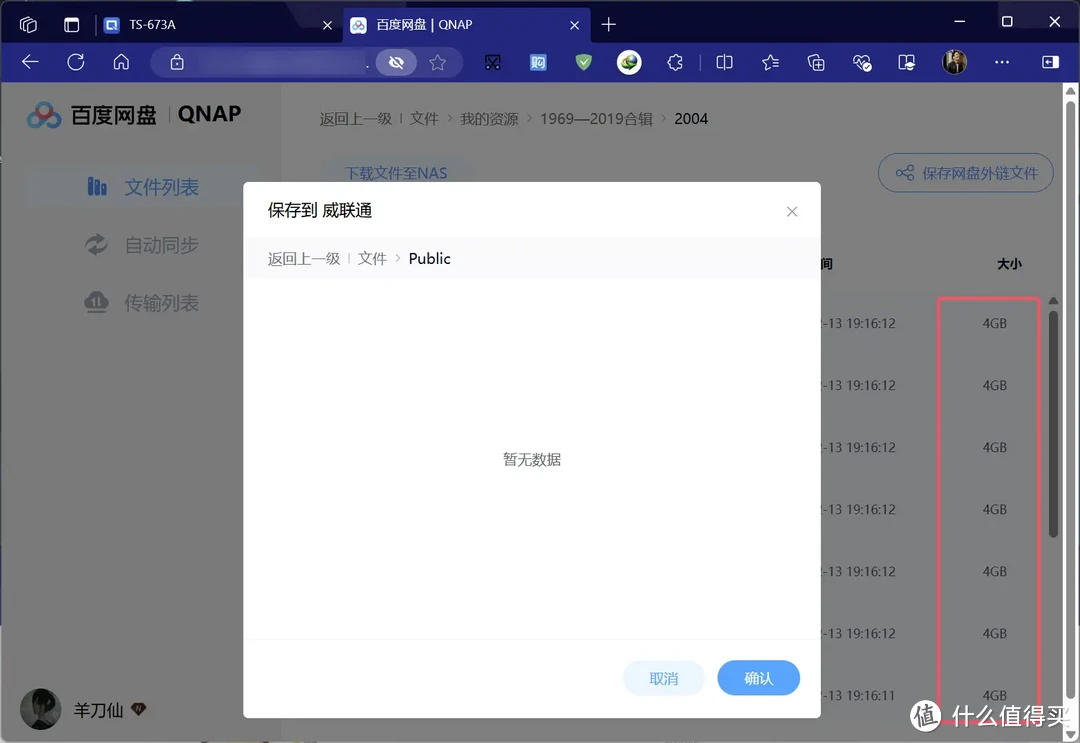Screen dimensions: 1080x743
Task: Toggle the hidden-eye icon in address bar
Action: 396,62
